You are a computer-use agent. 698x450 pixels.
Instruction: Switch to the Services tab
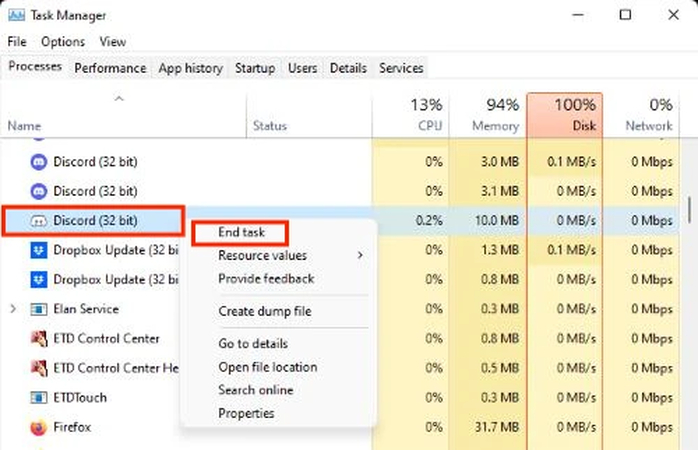[x=401, y=68]
